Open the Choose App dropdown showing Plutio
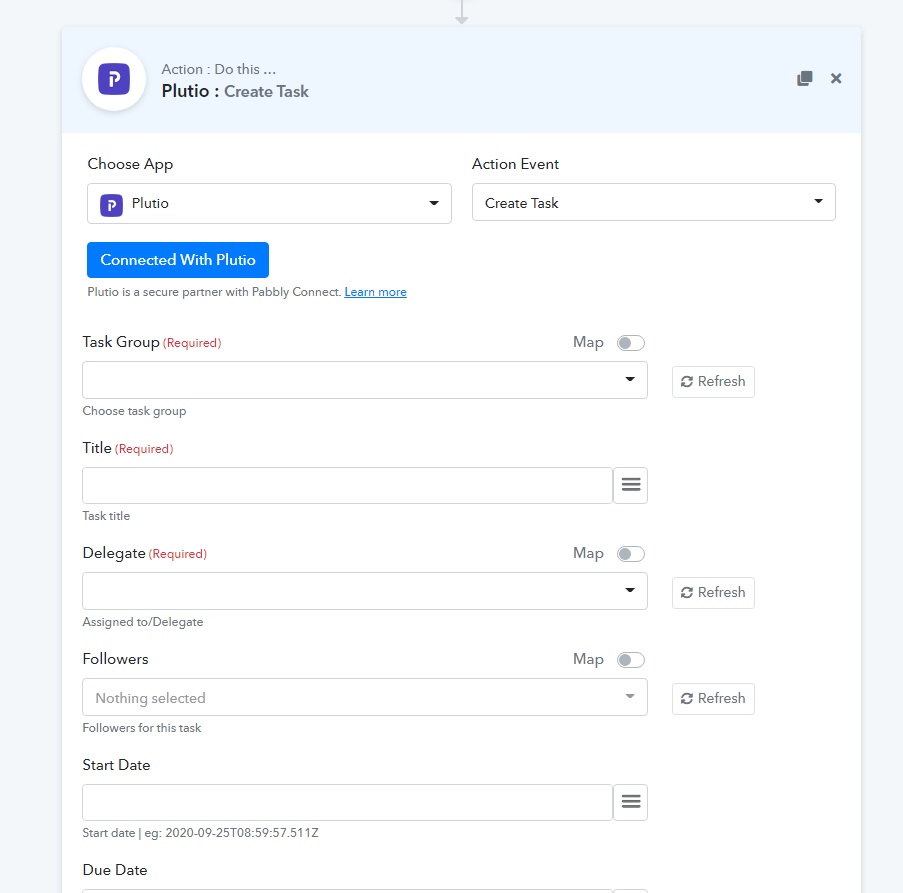Image resolution: width=903 pixels, height=893 pixels. point(269,203)
